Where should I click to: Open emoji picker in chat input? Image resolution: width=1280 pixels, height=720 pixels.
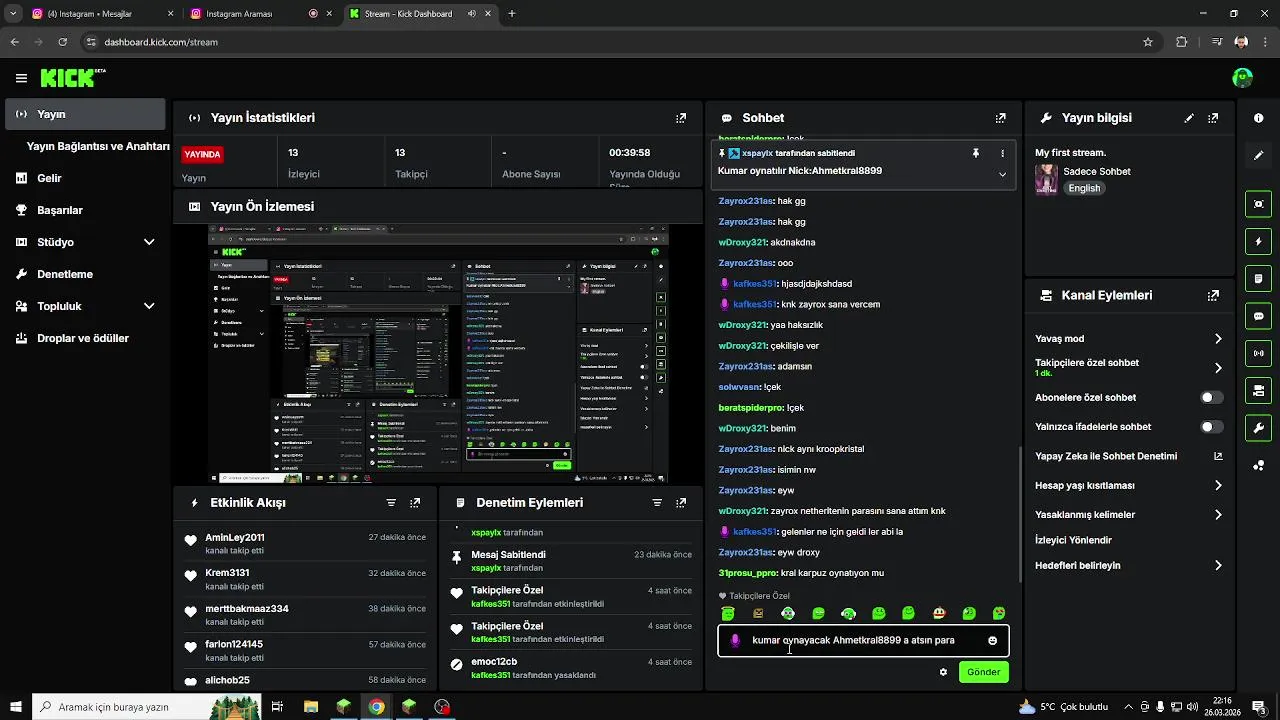pos(992,641)
